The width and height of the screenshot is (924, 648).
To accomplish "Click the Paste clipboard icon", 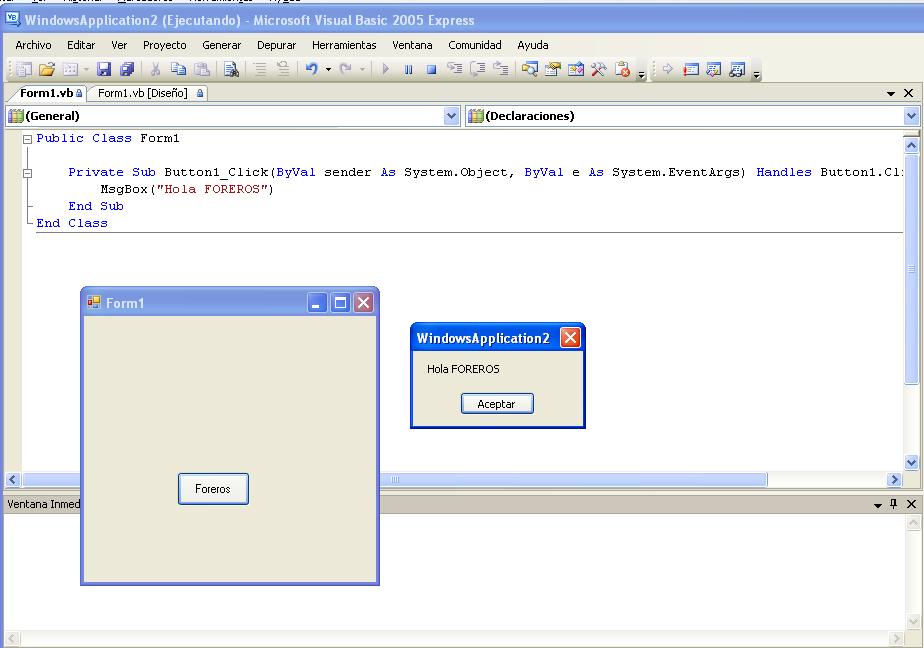I will [x=202, y=70].
